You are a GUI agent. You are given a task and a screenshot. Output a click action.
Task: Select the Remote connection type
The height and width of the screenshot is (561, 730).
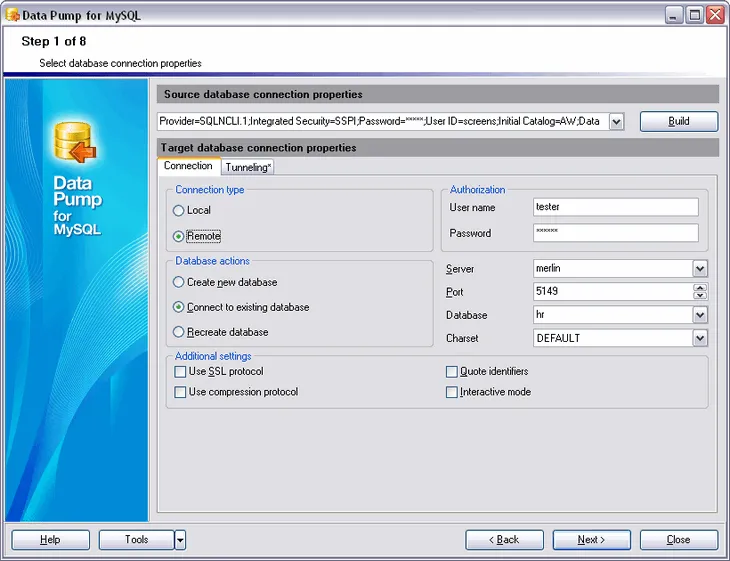pos(178,237)
